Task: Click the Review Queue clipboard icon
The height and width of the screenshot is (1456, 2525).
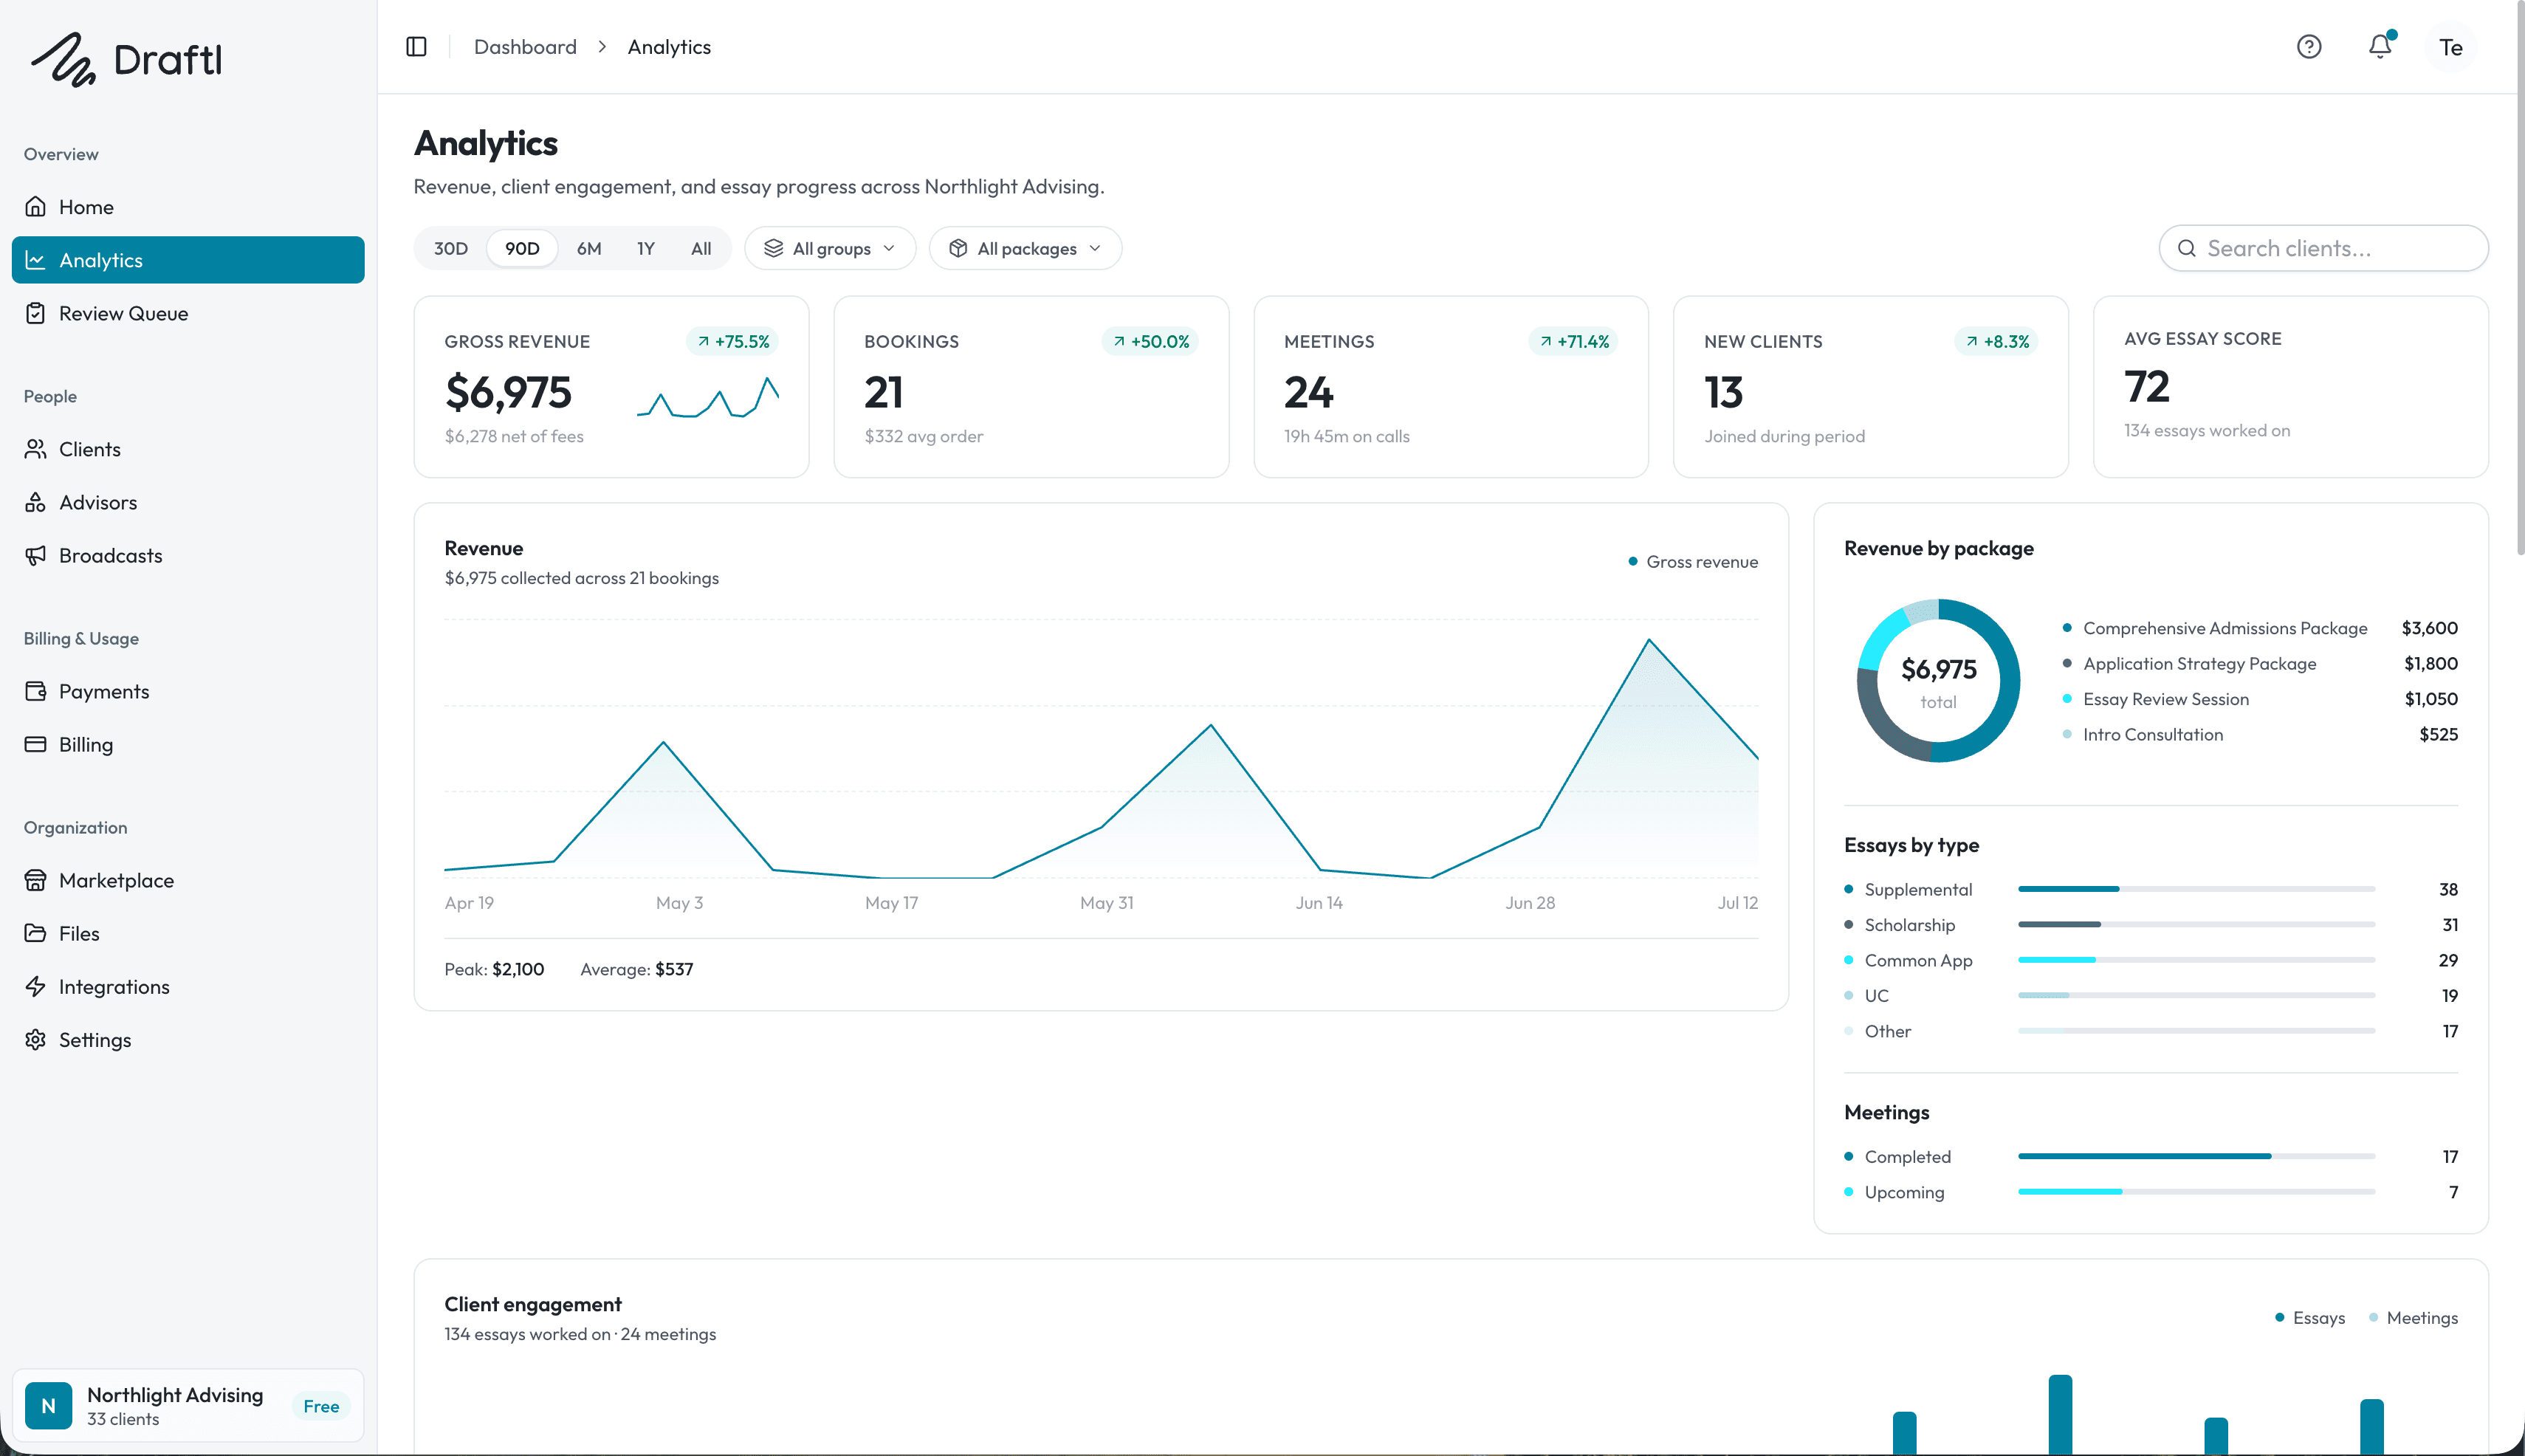Action: point(36,313)
